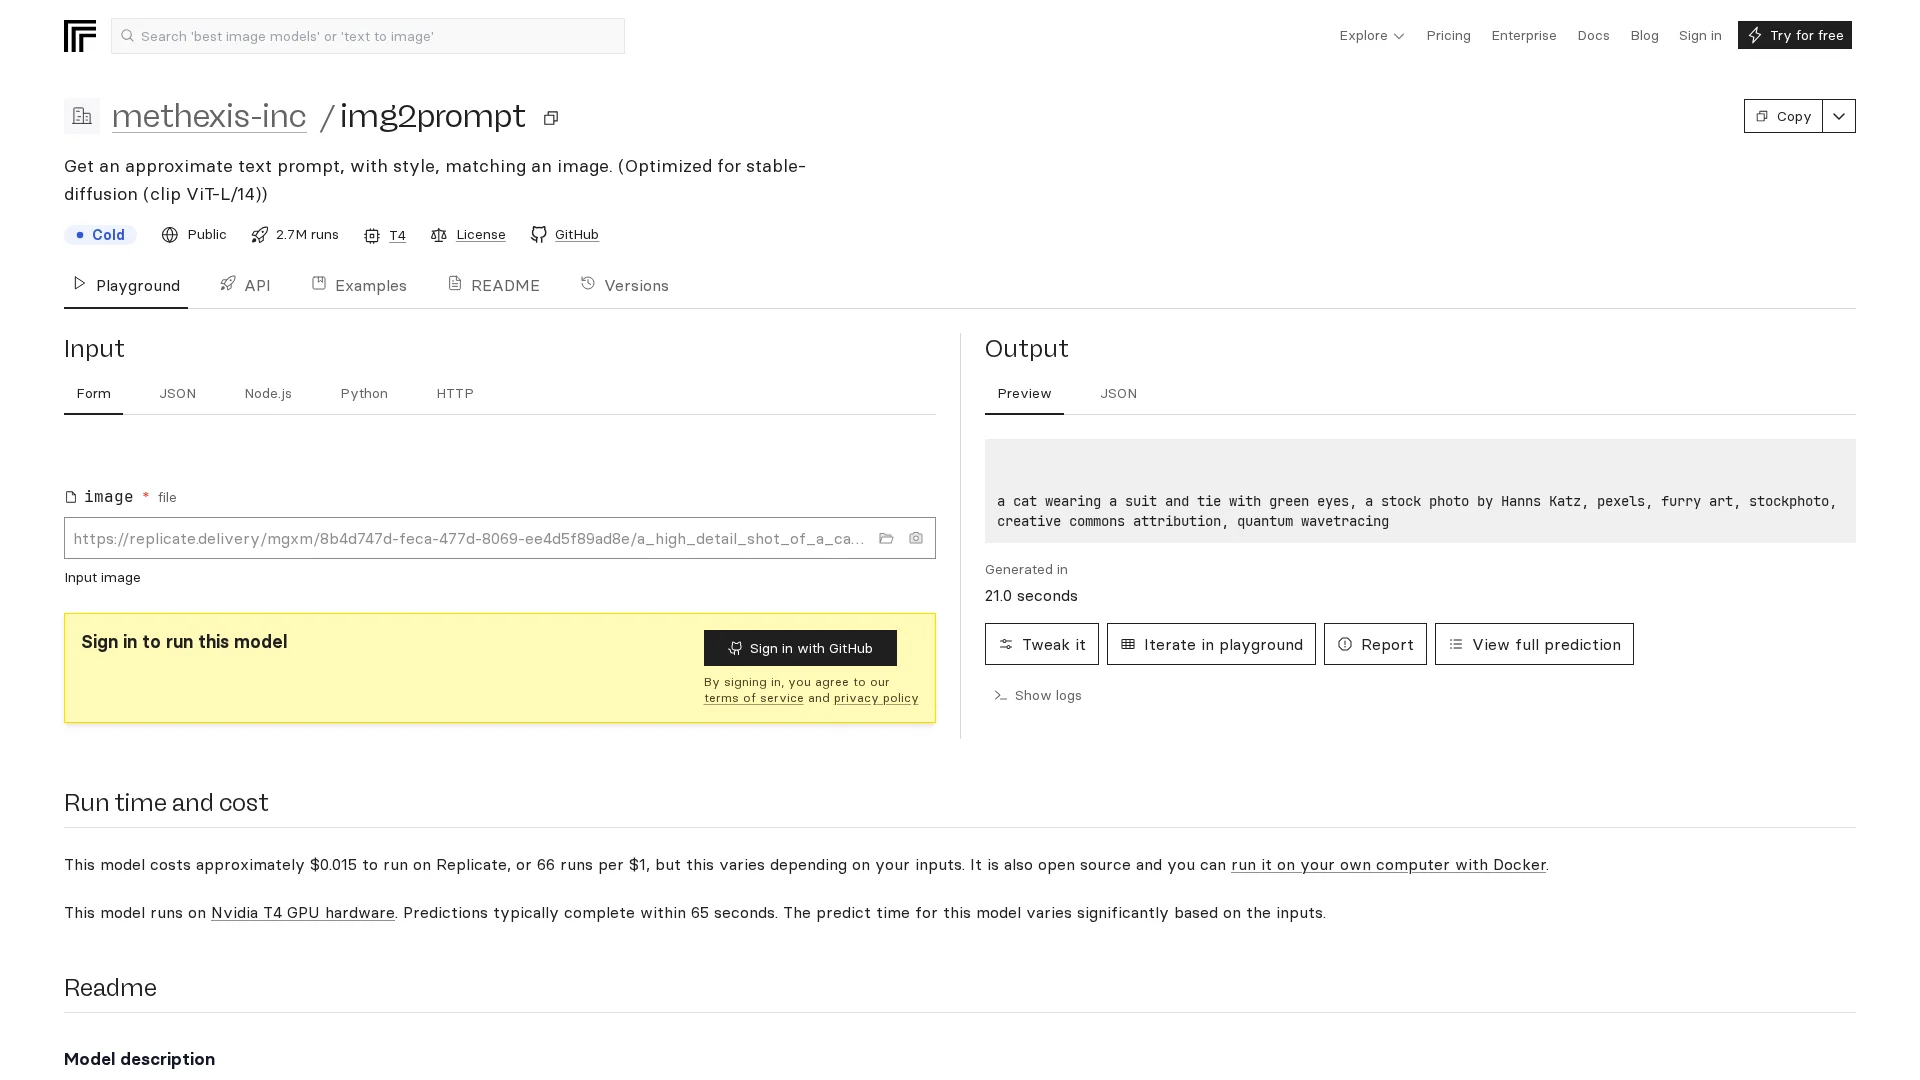Open the dropdown arrow next to Copy

pyautogui.click(x=1839, y=116)
